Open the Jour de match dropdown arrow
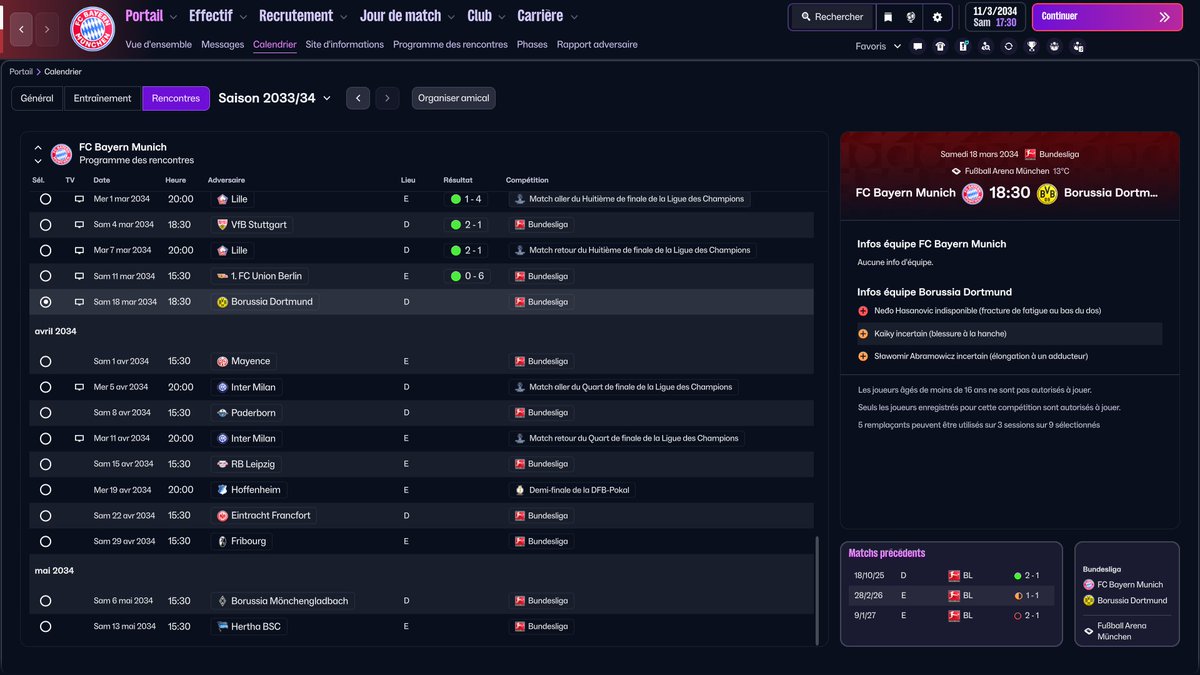This screenshot has width=1200, height=675. (452, 17)
